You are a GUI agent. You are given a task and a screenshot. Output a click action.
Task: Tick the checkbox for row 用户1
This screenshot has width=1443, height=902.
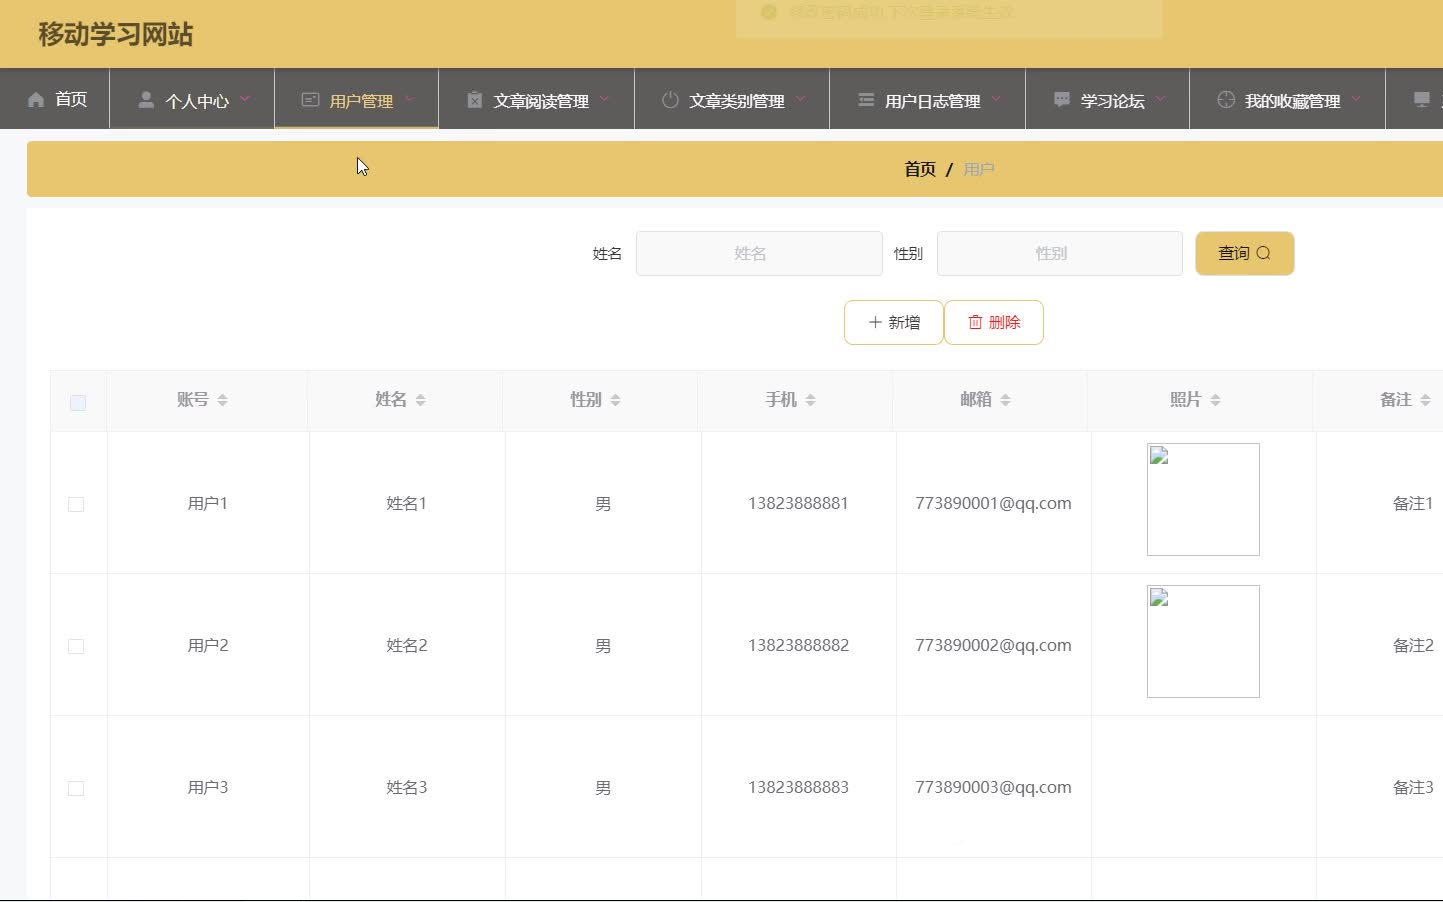pos(76,504)
